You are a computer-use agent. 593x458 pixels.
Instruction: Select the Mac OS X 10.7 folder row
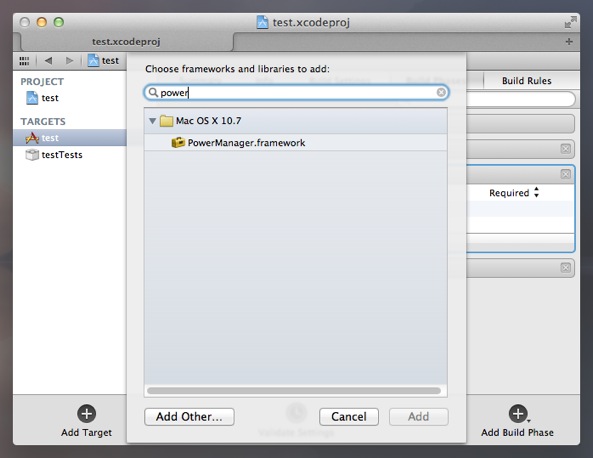pos(295,121)
